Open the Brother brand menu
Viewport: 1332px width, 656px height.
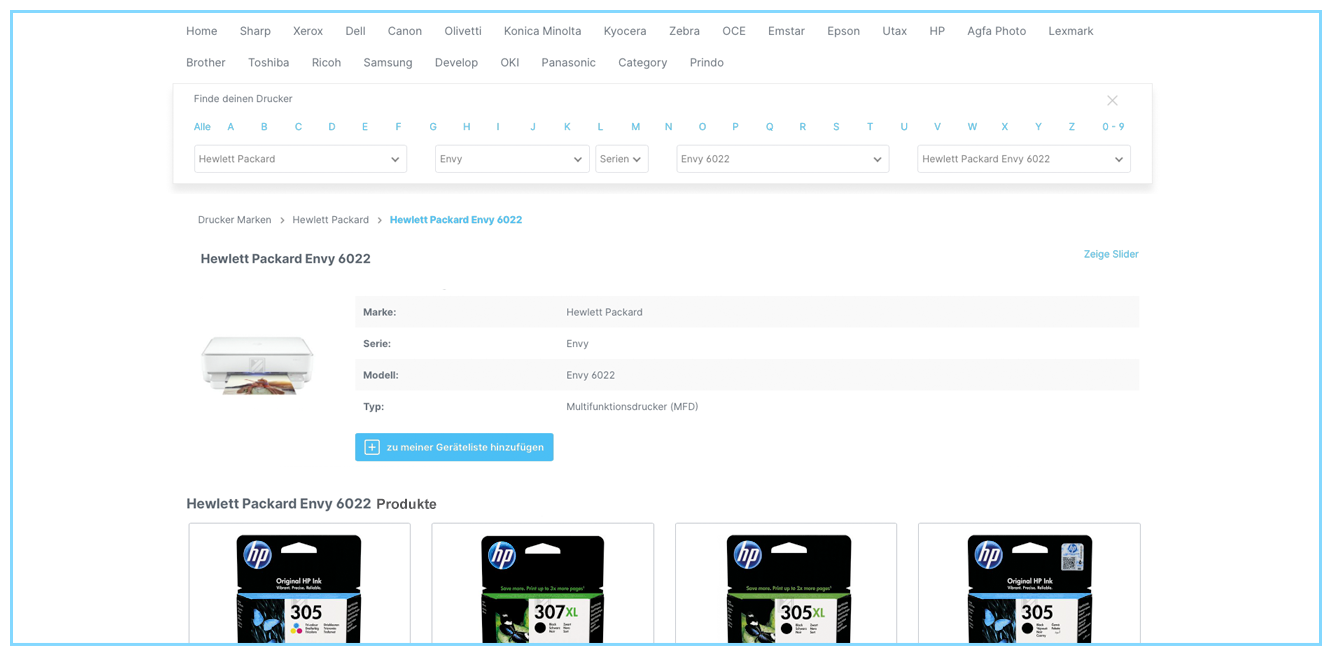206,62
